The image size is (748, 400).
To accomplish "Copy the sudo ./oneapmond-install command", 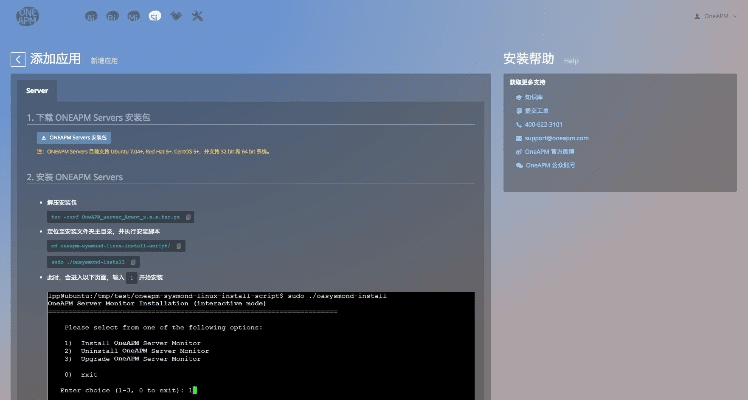I will point(134,261).
